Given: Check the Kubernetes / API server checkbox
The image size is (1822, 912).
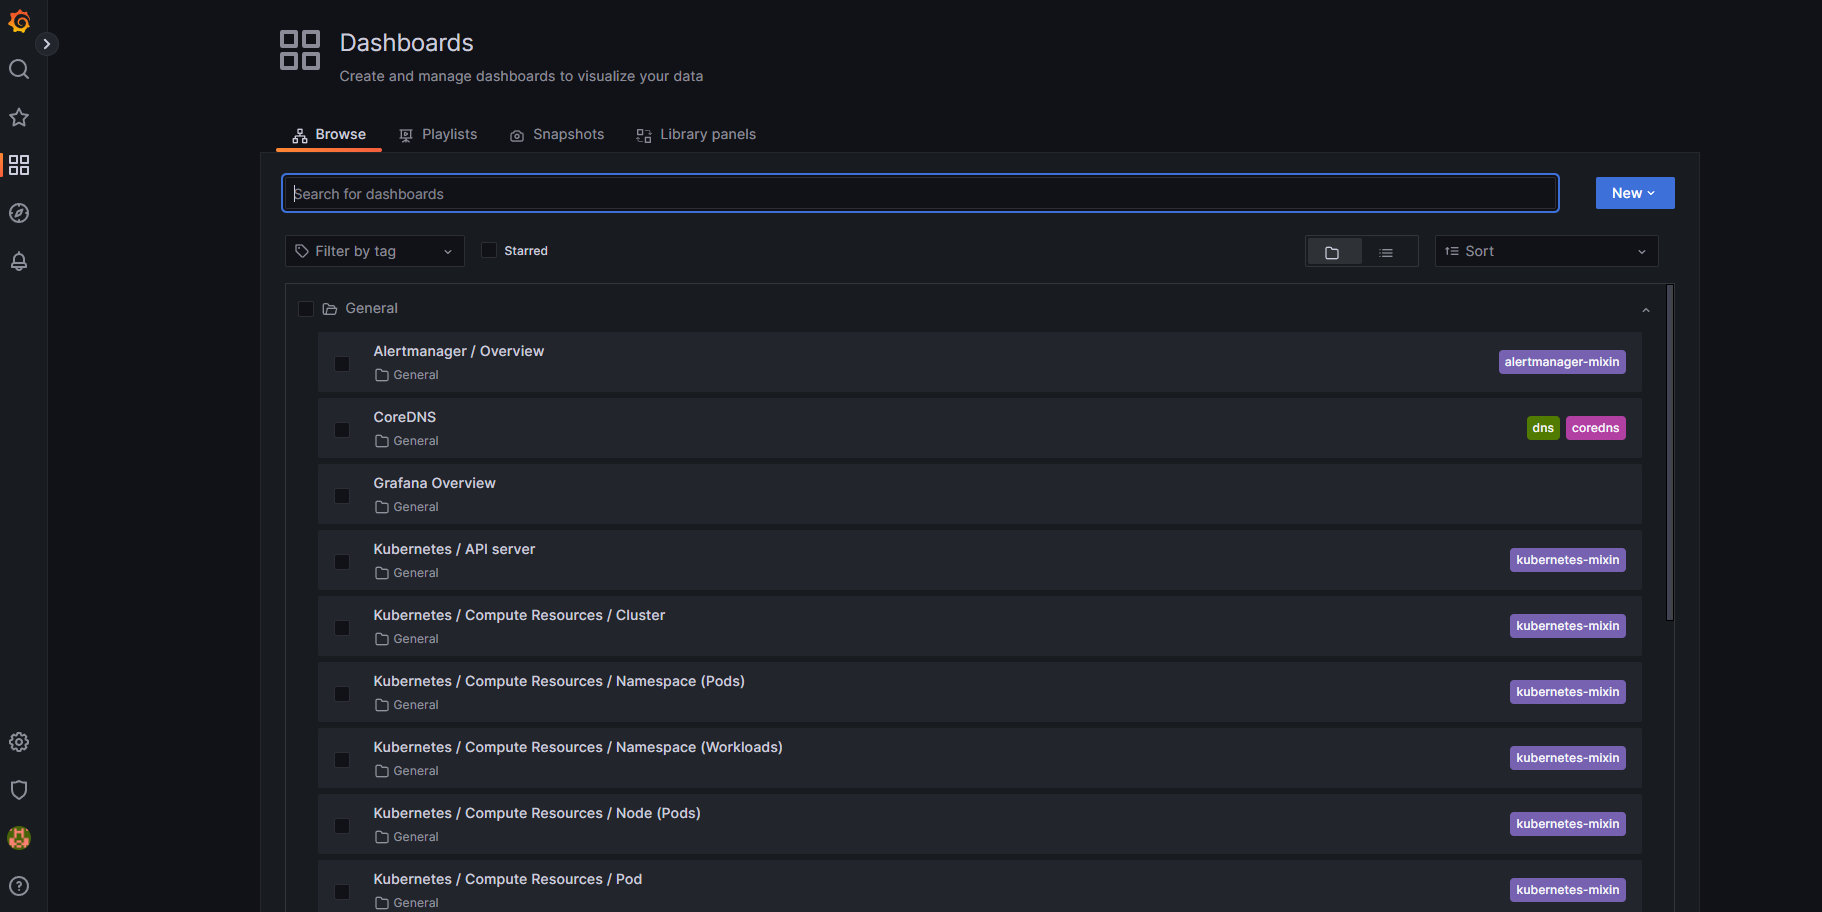Looking at the screenshot, I should pyautogui.click(x=342, y=562).
